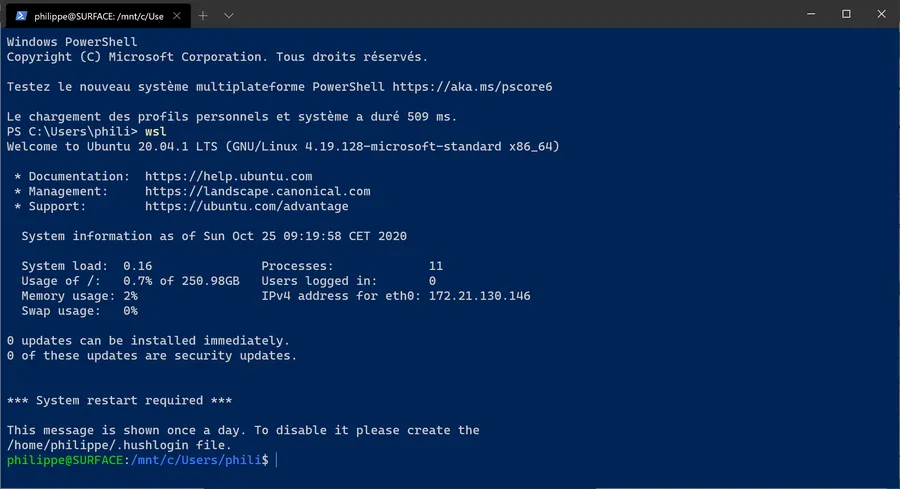Click the IPv4 address 172.21.130.146
900x489 pixels.
coord(480,296)
